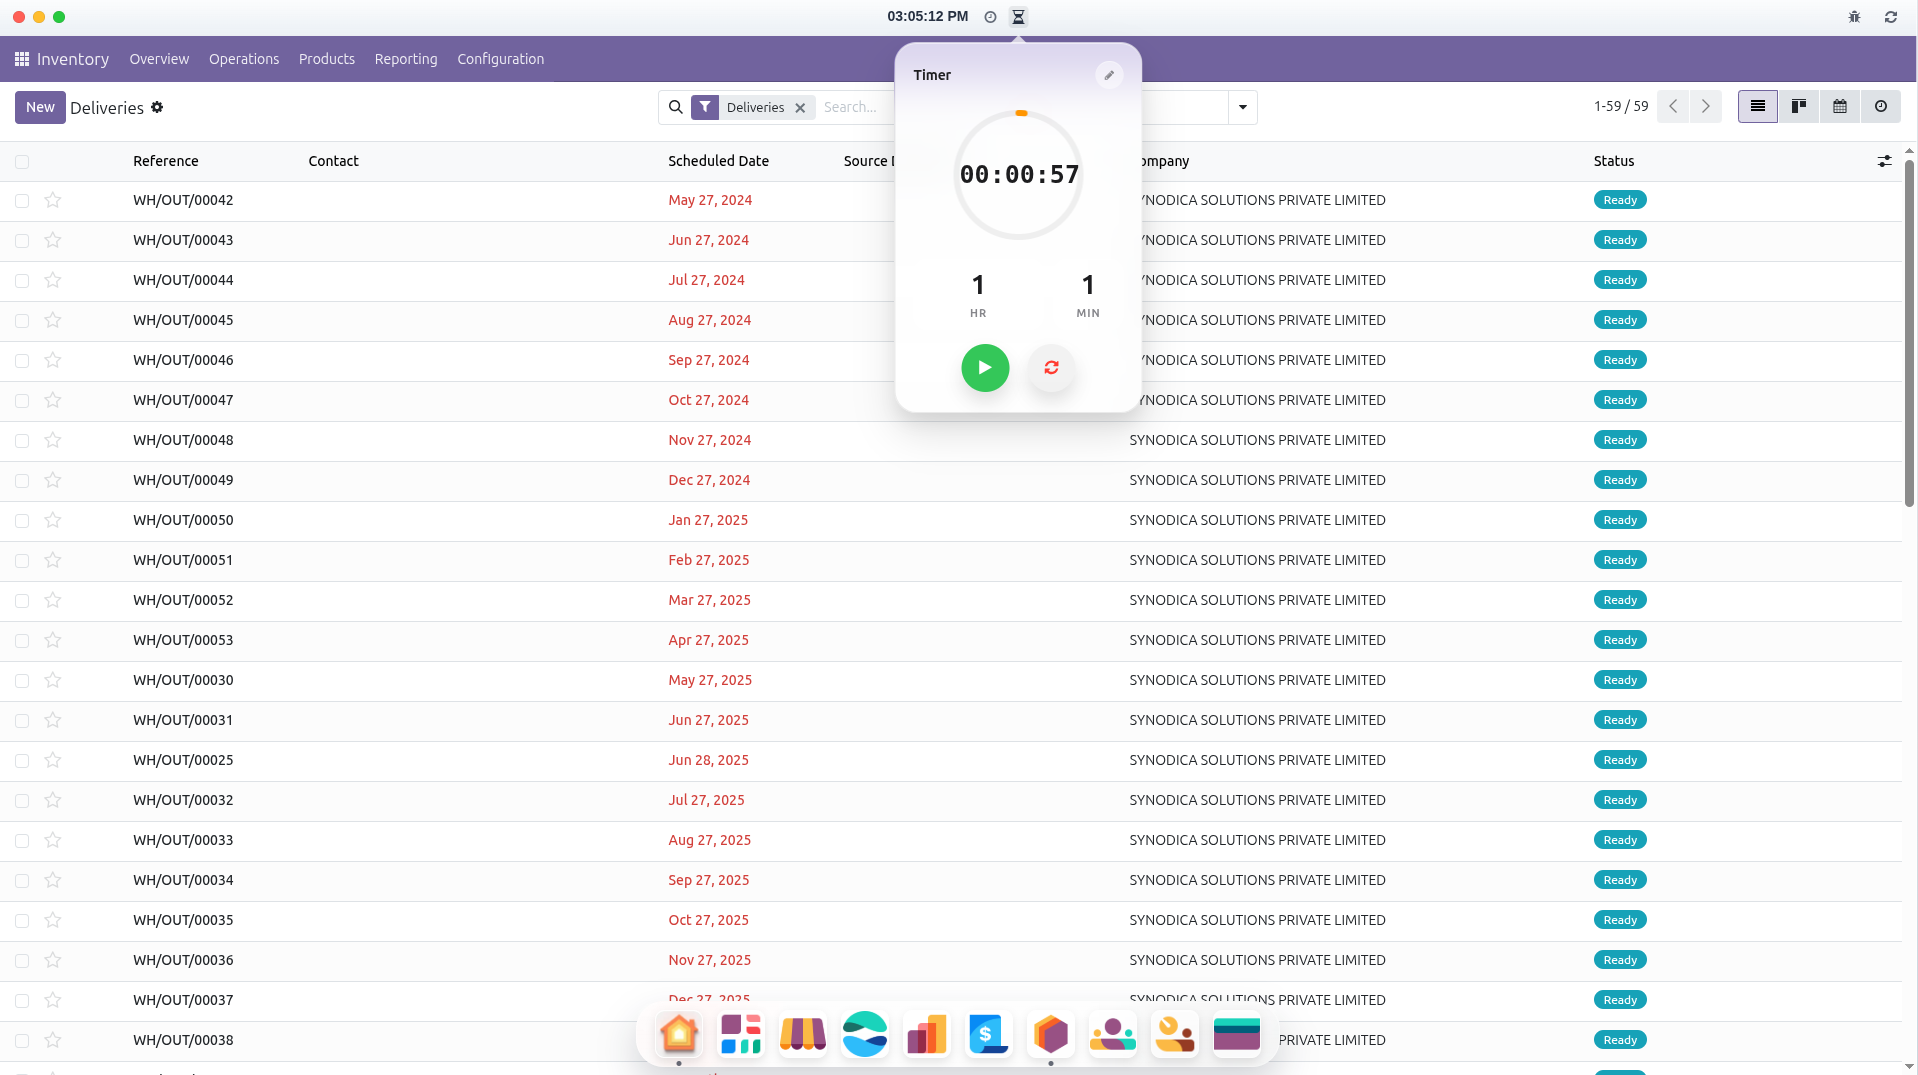The image size is (1918, 1075).
Task: Sort by Contact column header
Action: coord(333,161)
